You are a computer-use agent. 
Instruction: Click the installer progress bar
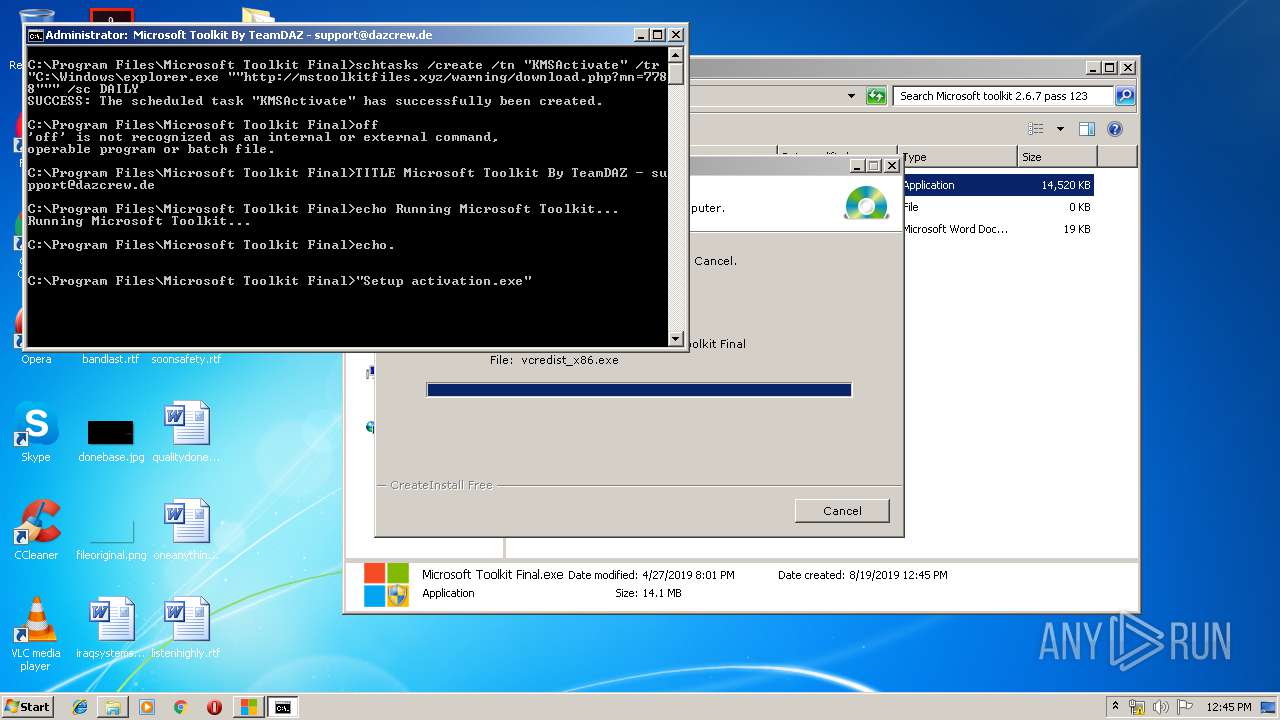pyautogui.click(x=639, y=390)
